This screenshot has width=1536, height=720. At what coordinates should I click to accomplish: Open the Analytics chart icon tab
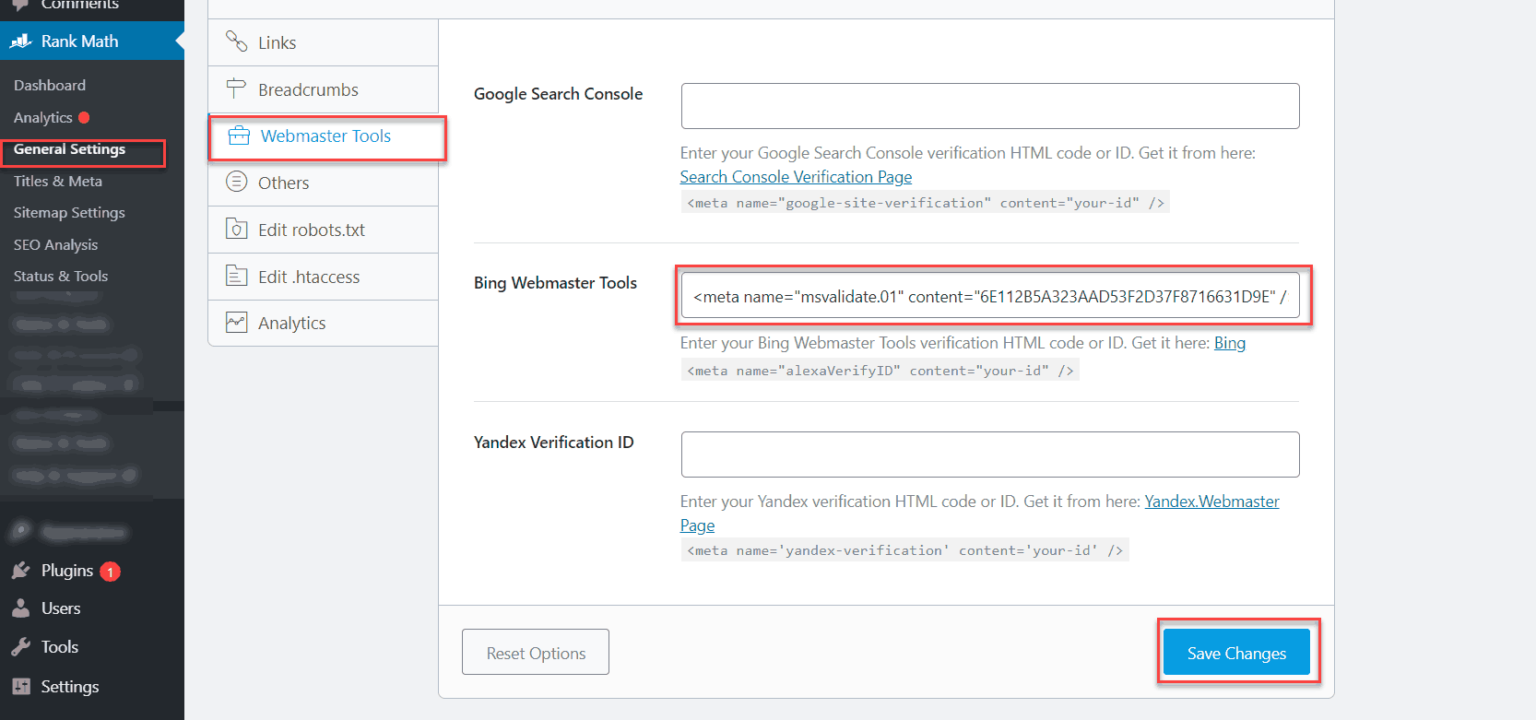234,322
